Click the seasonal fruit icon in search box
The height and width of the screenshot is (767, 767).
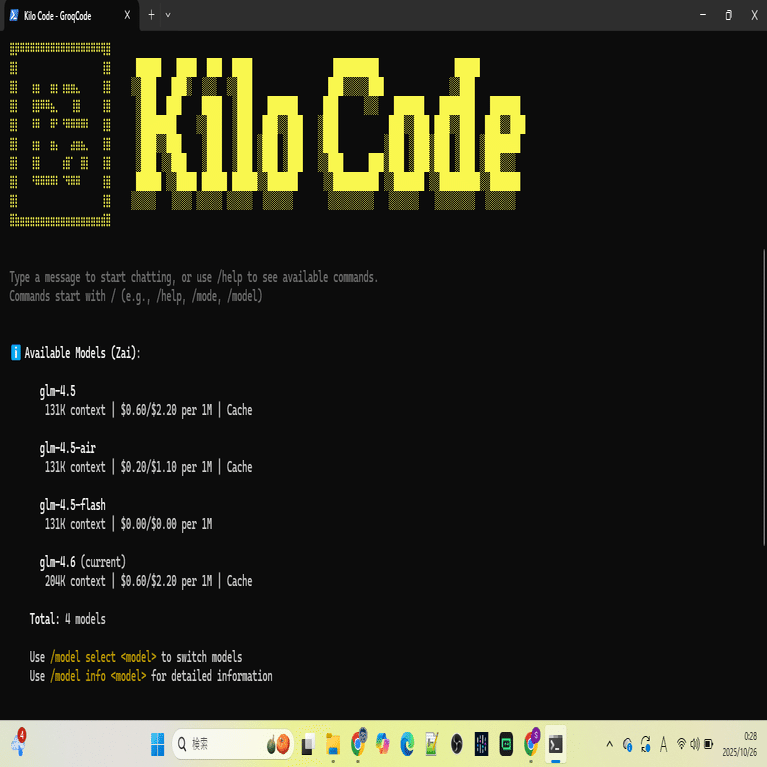pos(278,744)
